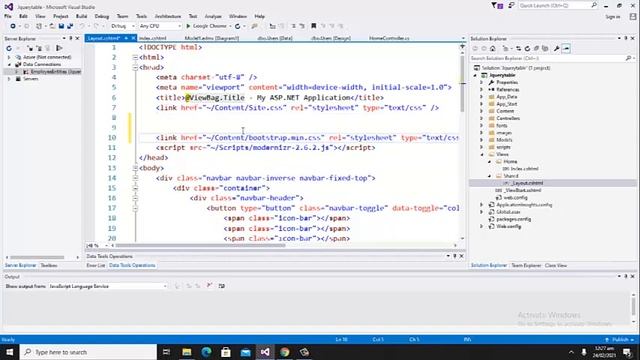Open Task View from the taskbar
Viewport: 640px width, 360px height.
click(x=167, y=352)
